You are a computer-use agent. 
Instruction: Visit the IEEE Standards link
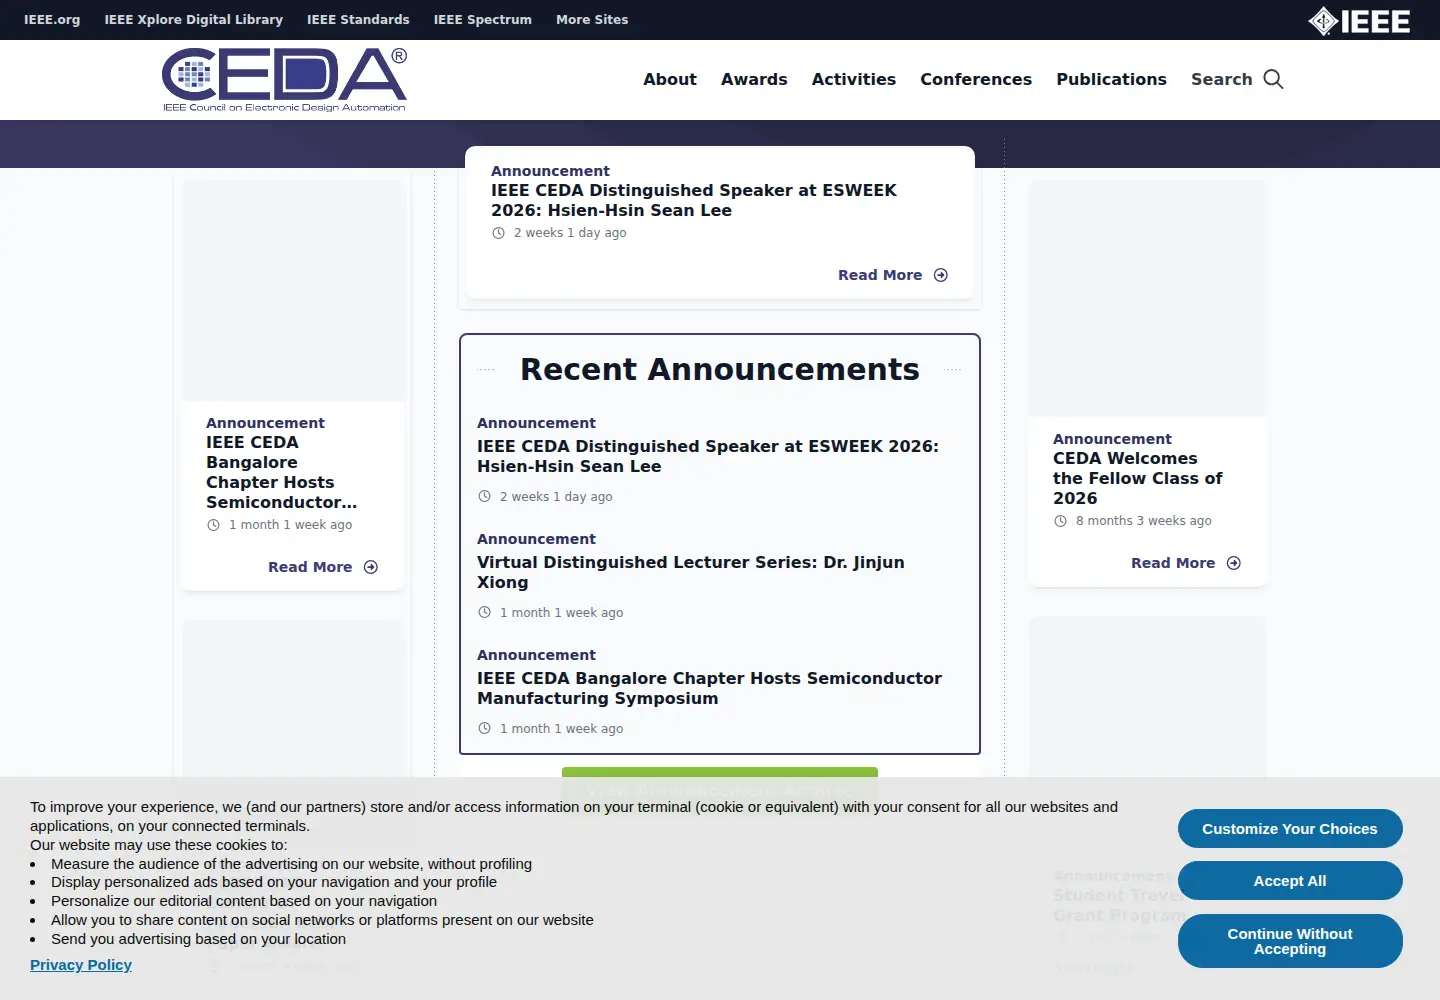[x=358, y=19]
